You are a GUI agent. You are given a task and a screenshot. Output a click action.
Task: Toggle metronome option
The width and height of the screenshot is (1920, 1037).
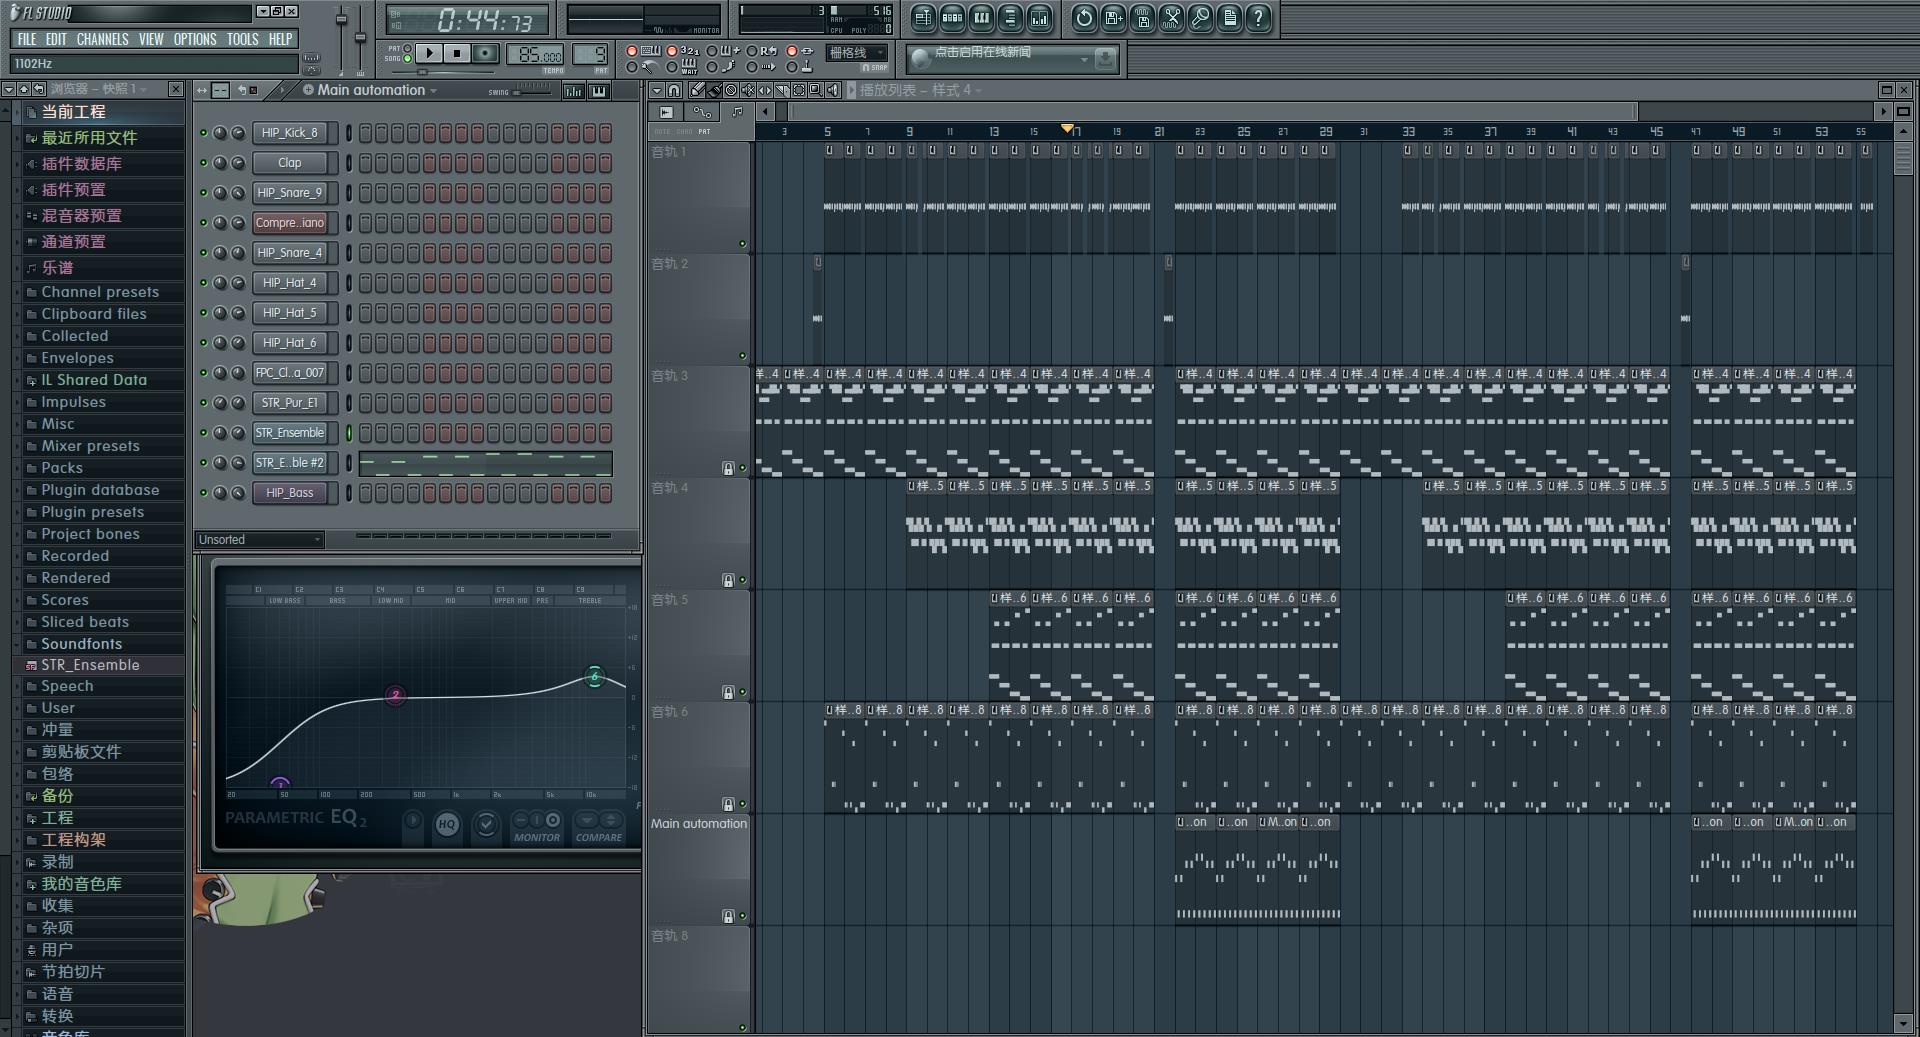click(632, 67)
